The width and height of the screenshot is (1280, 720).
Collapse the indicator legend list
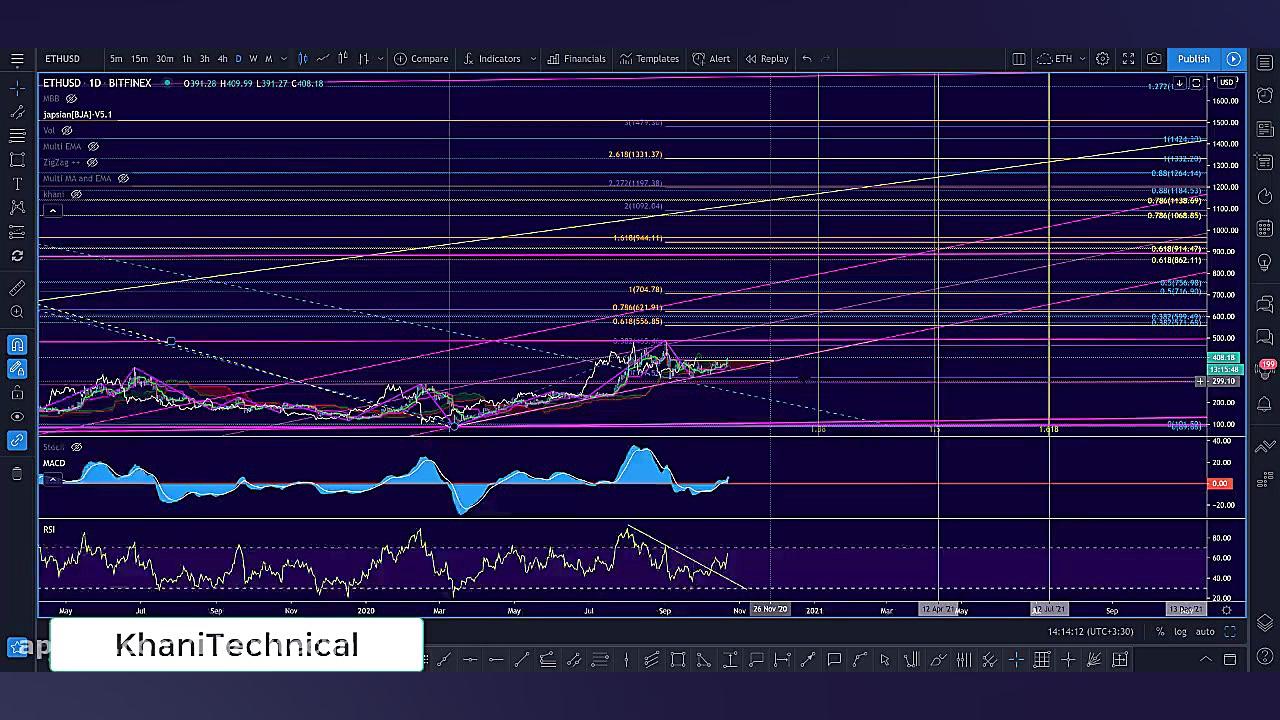click(x=52, y=210)
